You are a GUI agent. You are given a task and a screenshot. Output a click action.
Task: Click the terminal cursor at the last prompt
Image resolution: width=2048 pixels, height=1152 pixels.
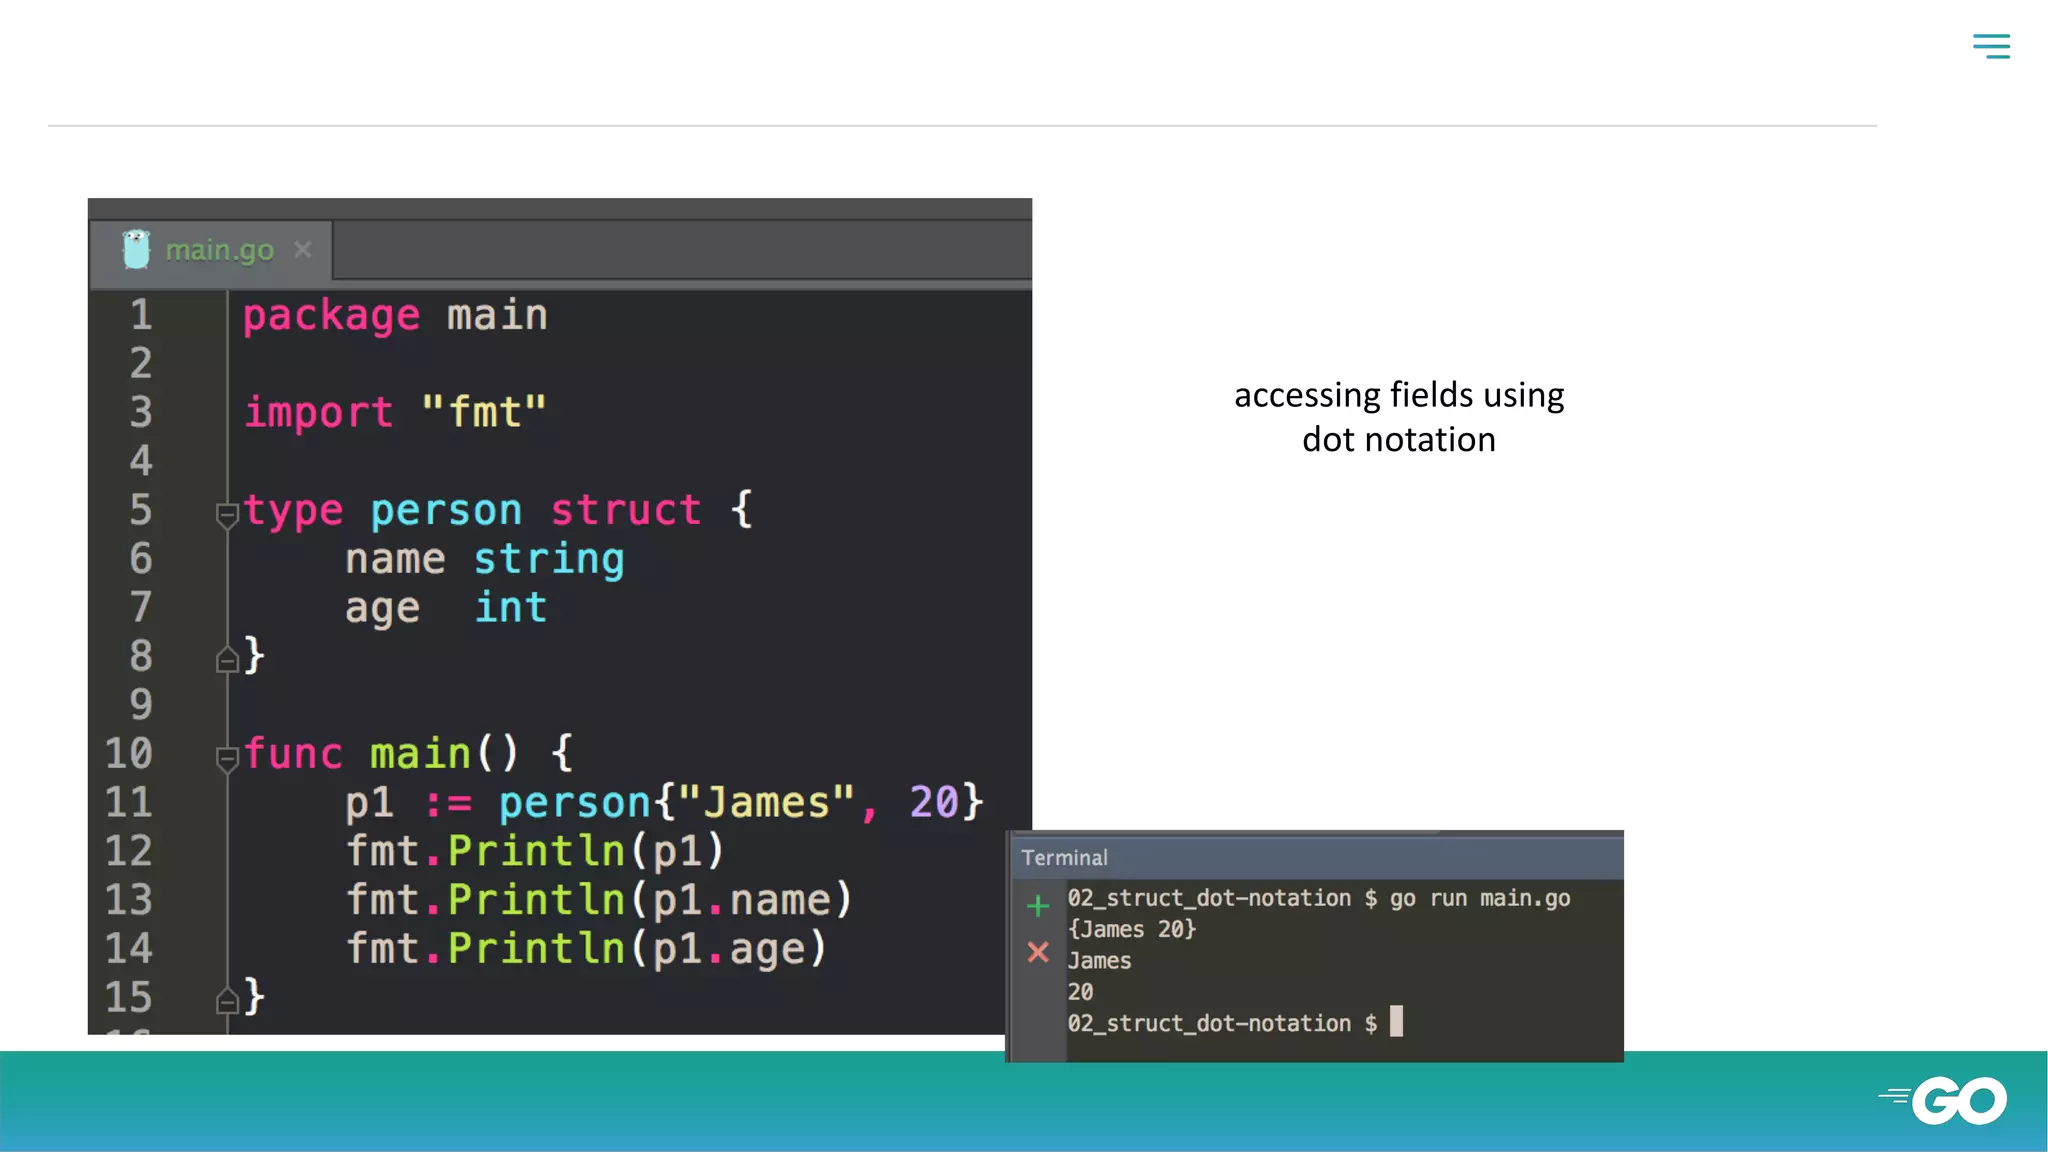1397,1021
